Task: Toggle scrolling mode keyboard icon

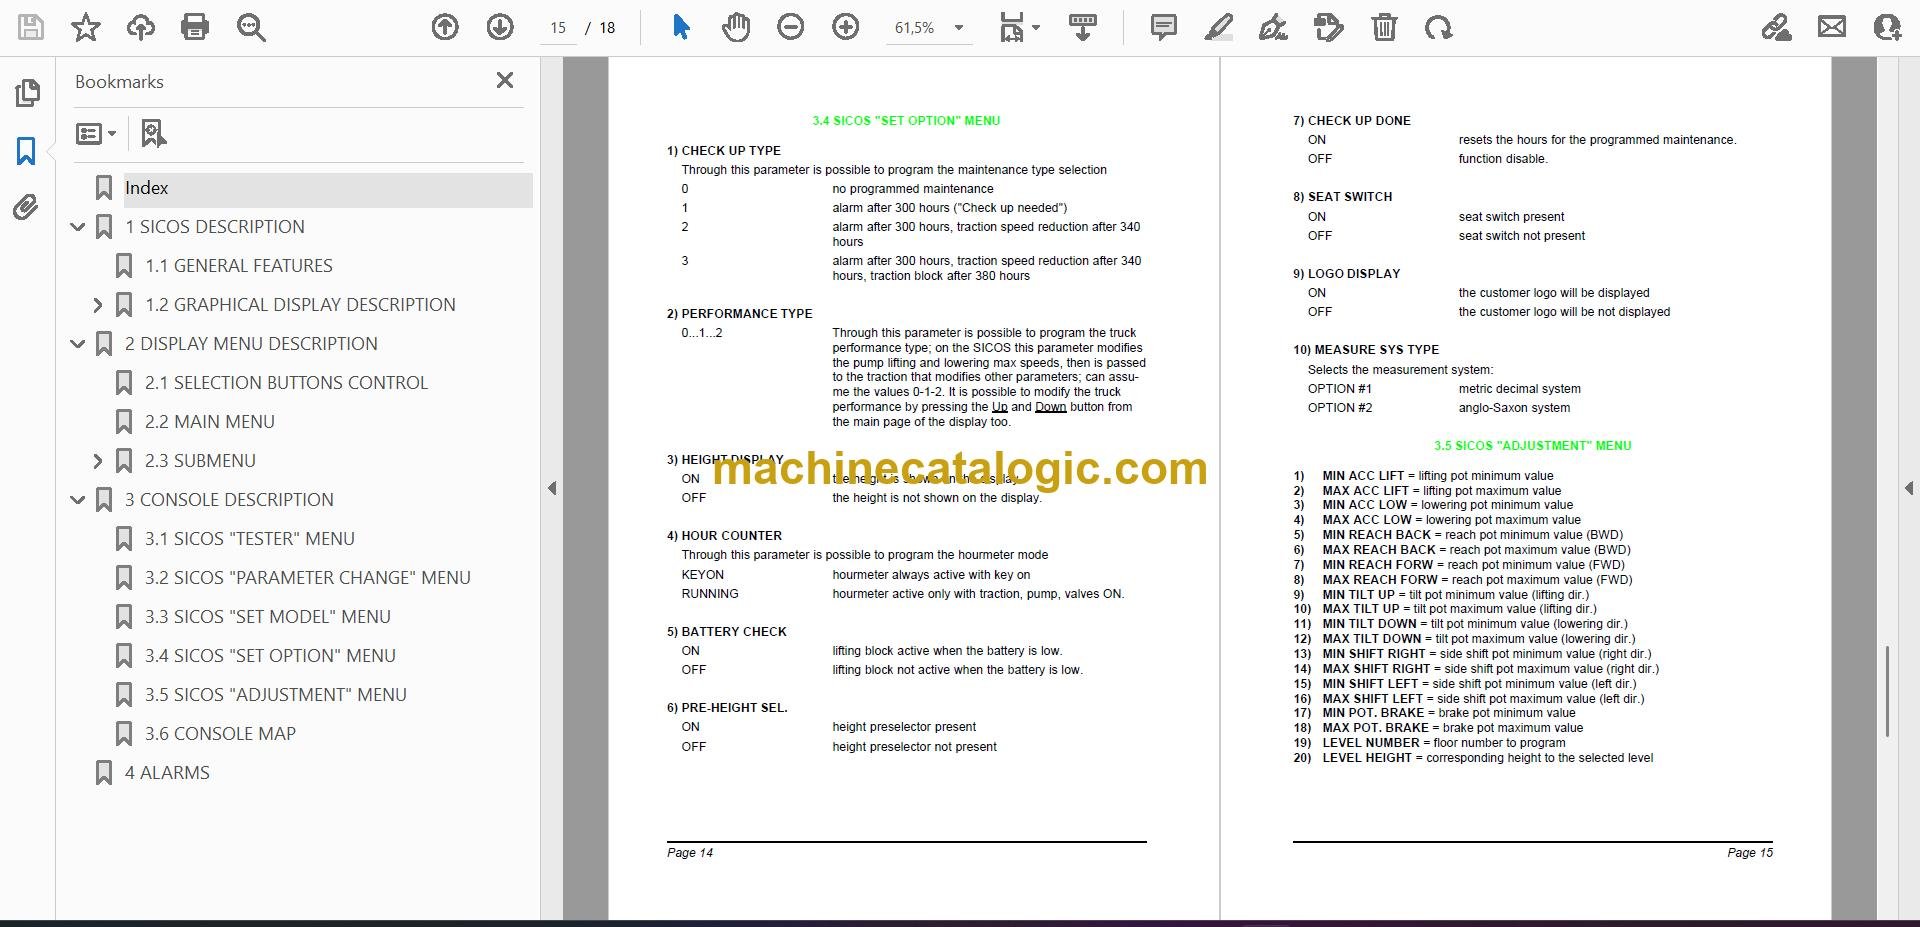Action: 1083,27
